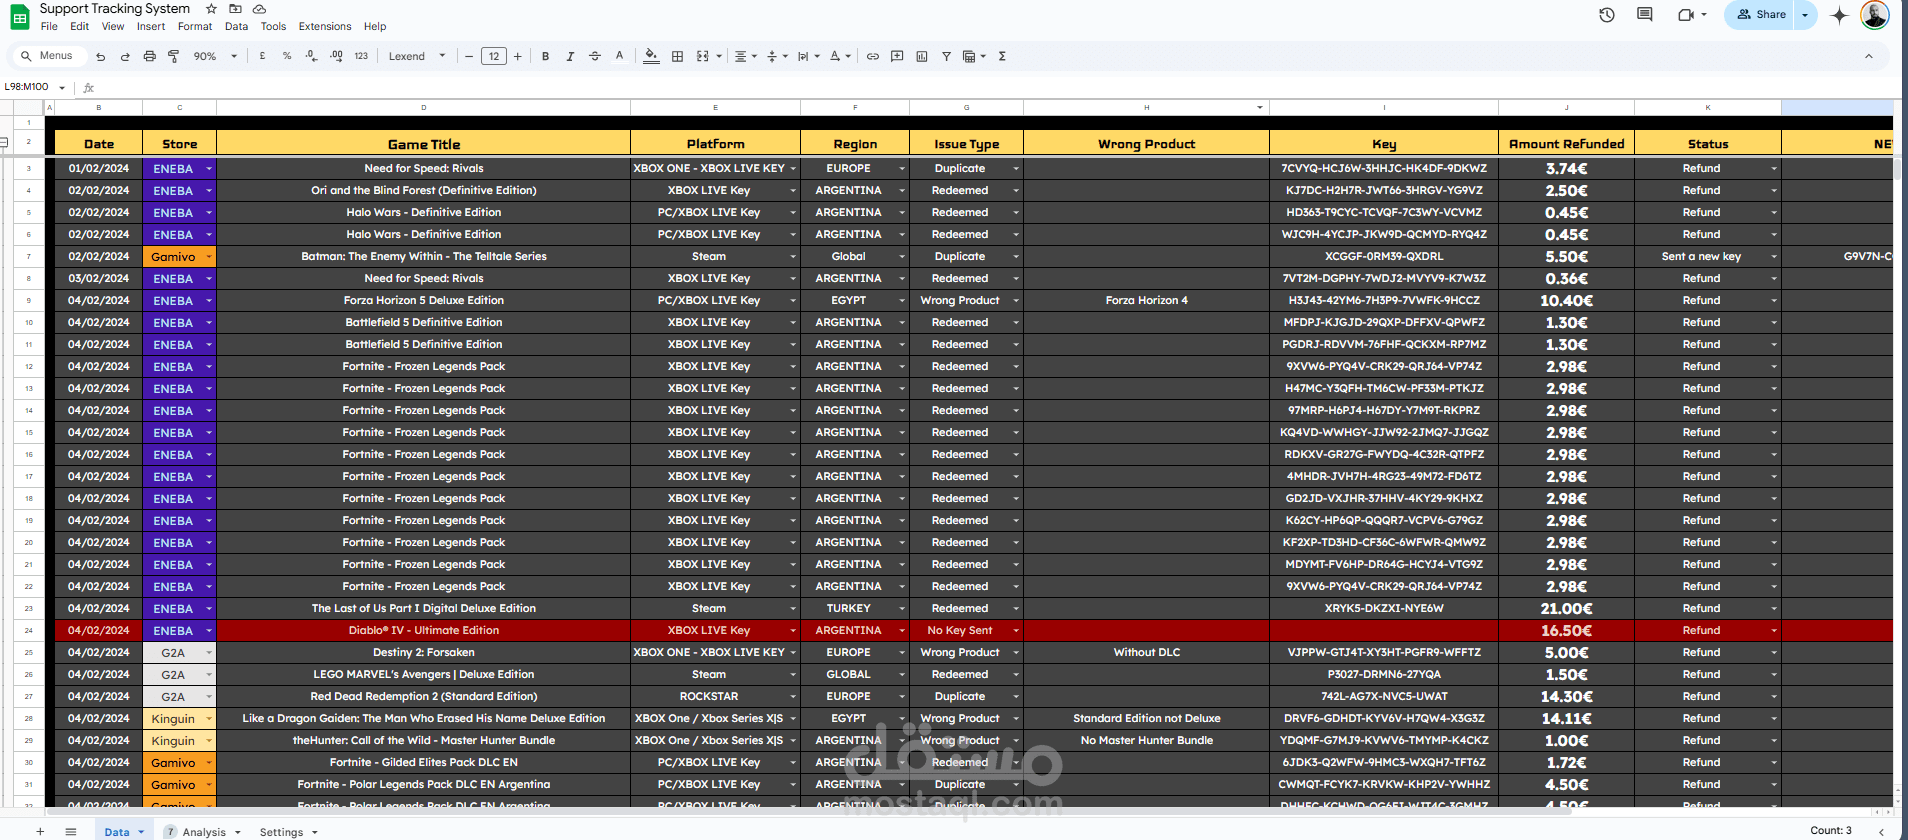This screenshot has width=1908, height=840.
Task: Format selection as currency (£)
Action: (x=262, y=56)
